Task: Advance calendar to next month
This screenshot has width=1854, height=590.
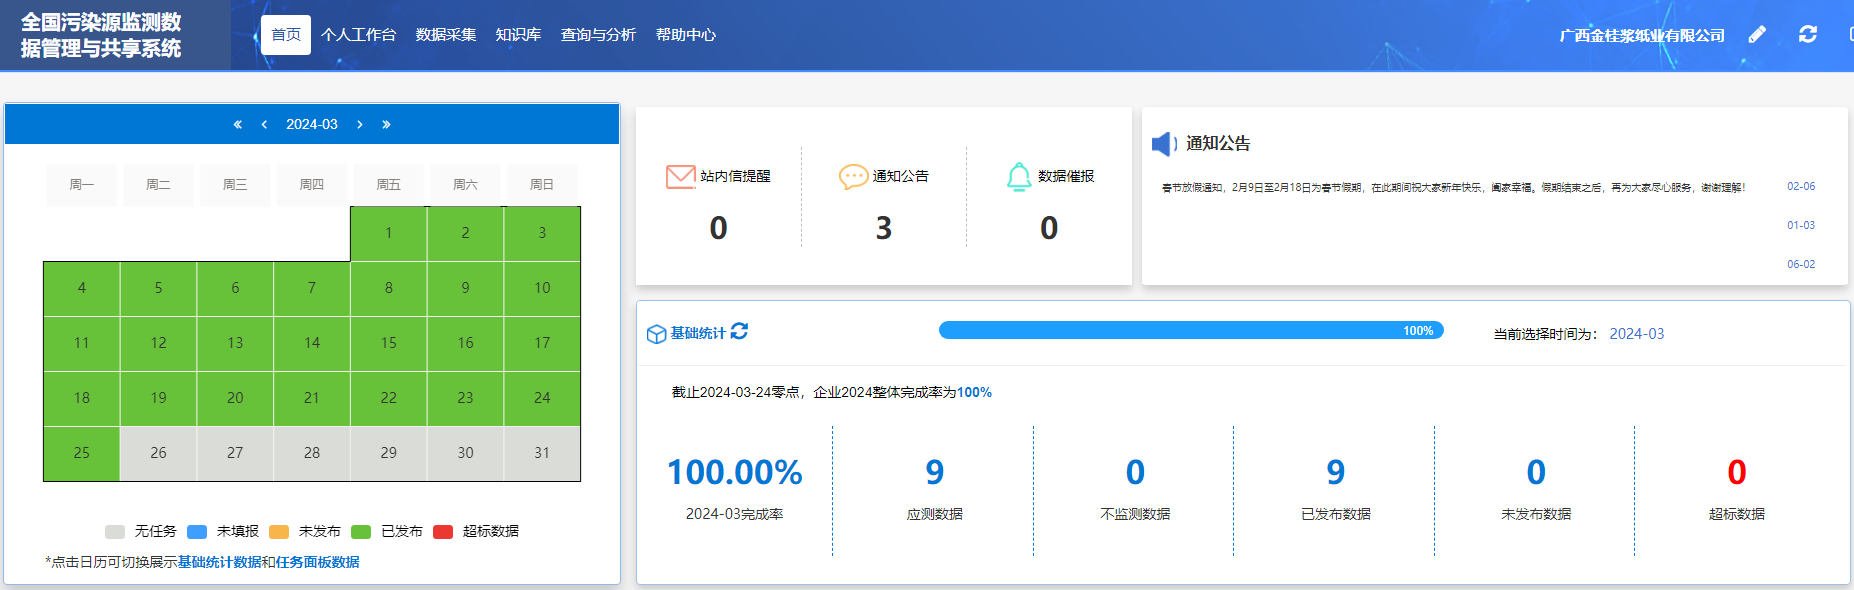Action: 360,125
